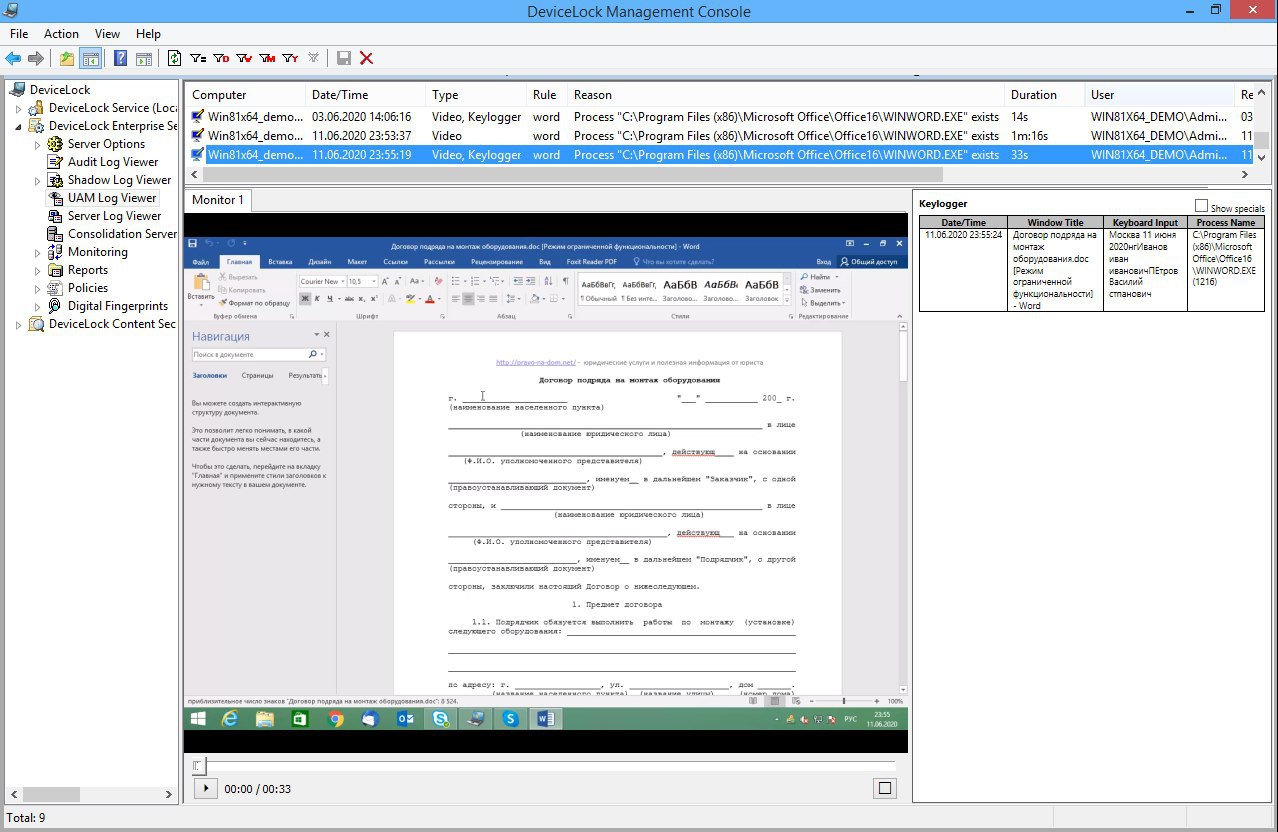Collapse the DeviceLock Enterprise Server node
1278x832 pixels.
point(18,126)
